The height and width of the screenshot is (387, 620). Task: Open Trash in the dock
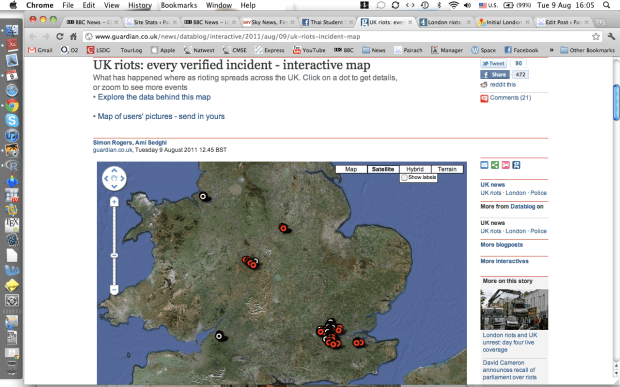[12, 368]
